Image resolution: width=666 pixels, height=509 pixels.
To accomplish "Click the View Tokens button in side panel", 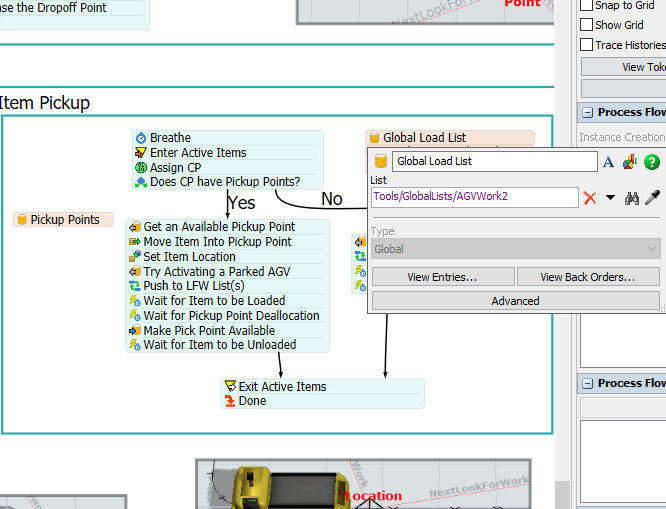I will 623,67.
